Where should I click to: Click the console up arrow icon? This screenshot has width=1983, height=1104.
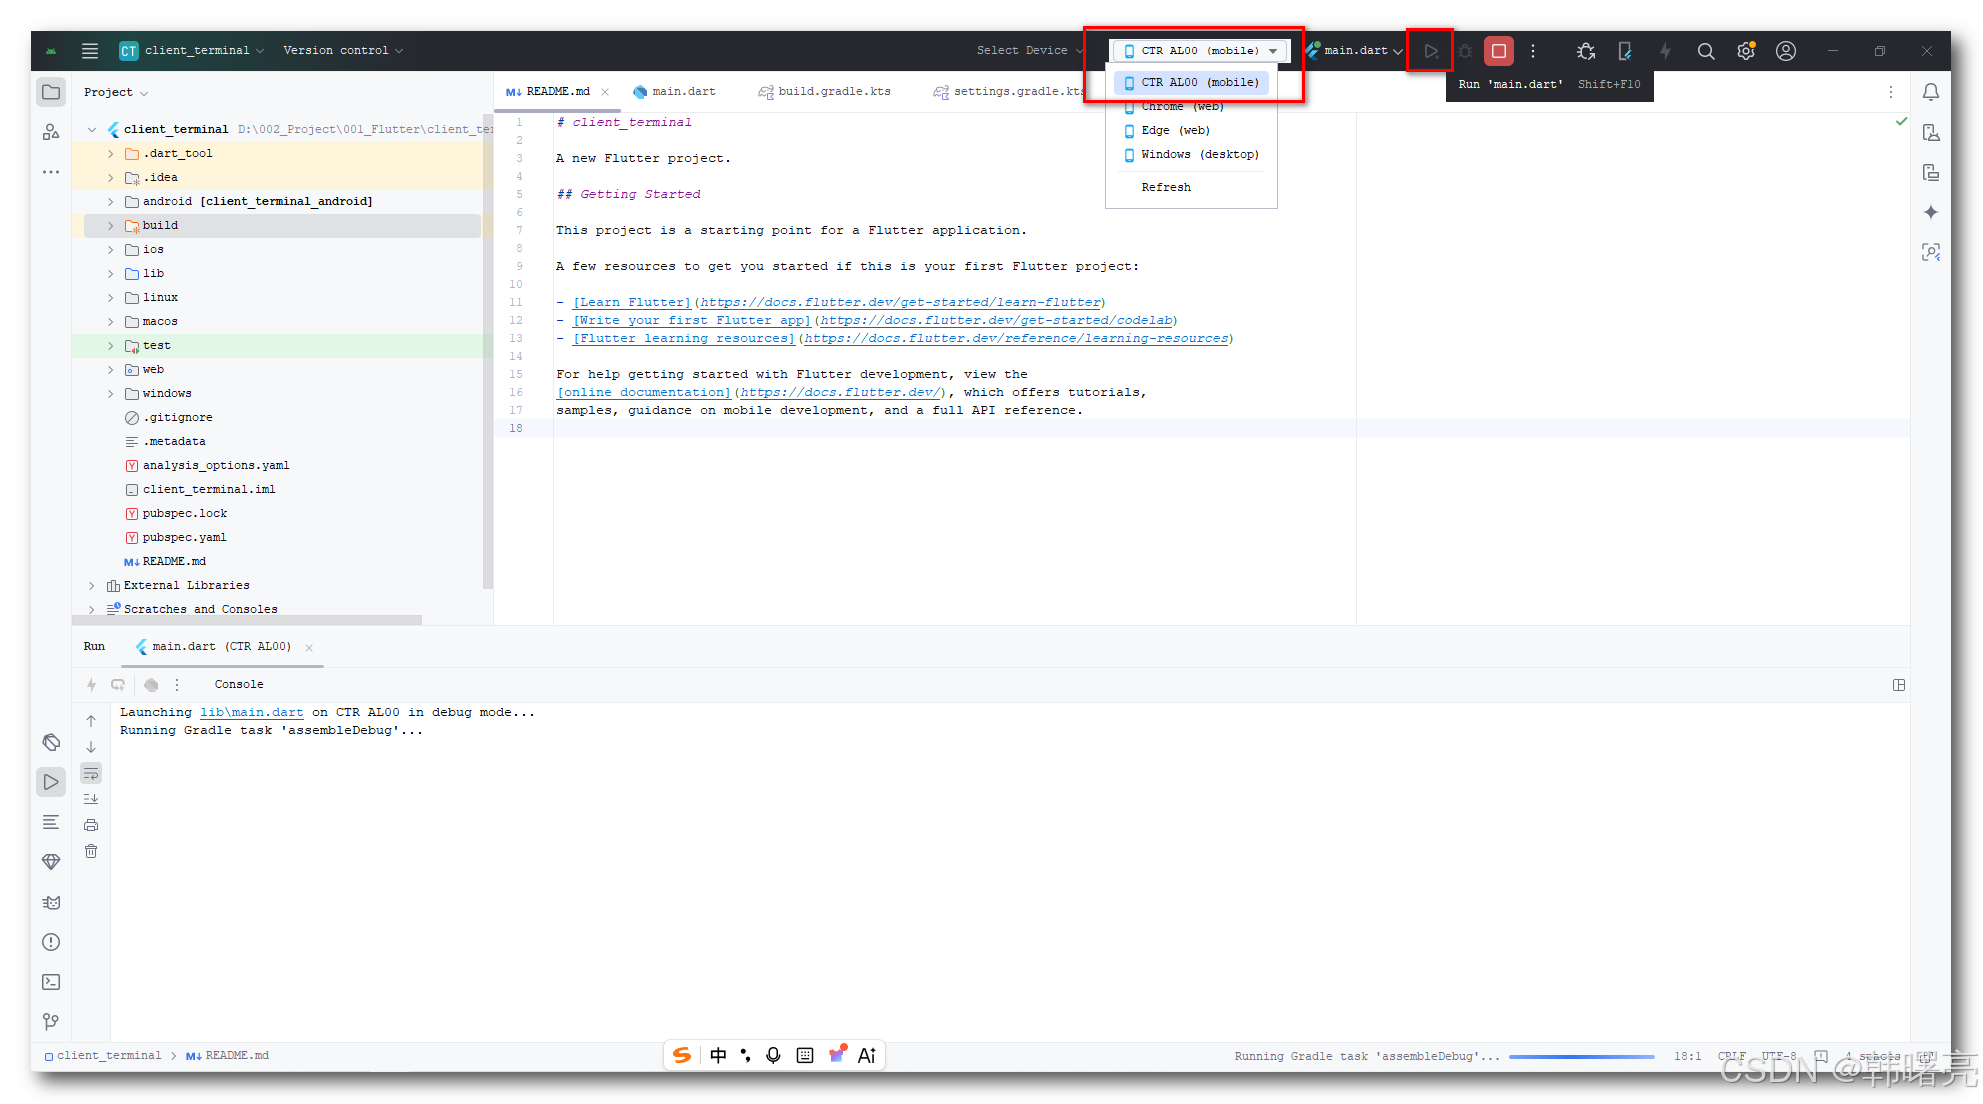(91, 721)
